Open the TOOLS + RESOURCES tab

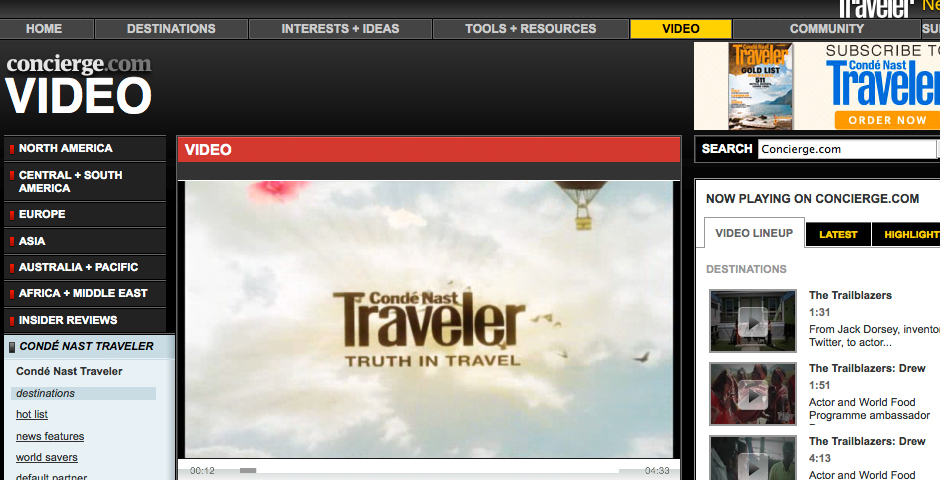click(531, 29)
